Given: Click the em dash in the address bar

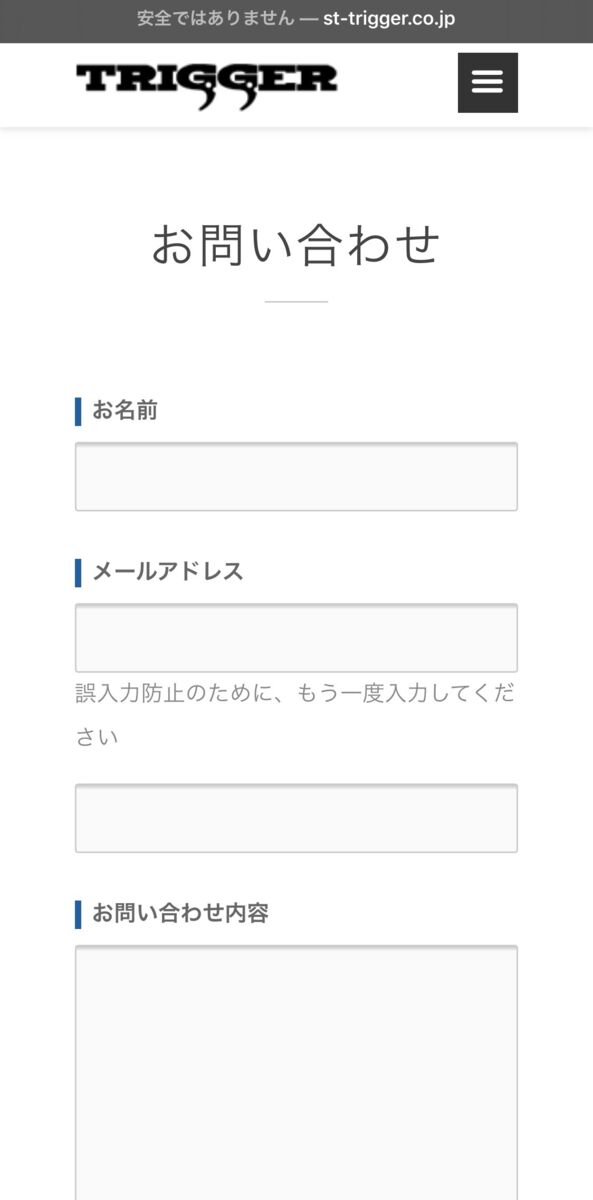Looking at the screenshot, I should coord(308,19).
